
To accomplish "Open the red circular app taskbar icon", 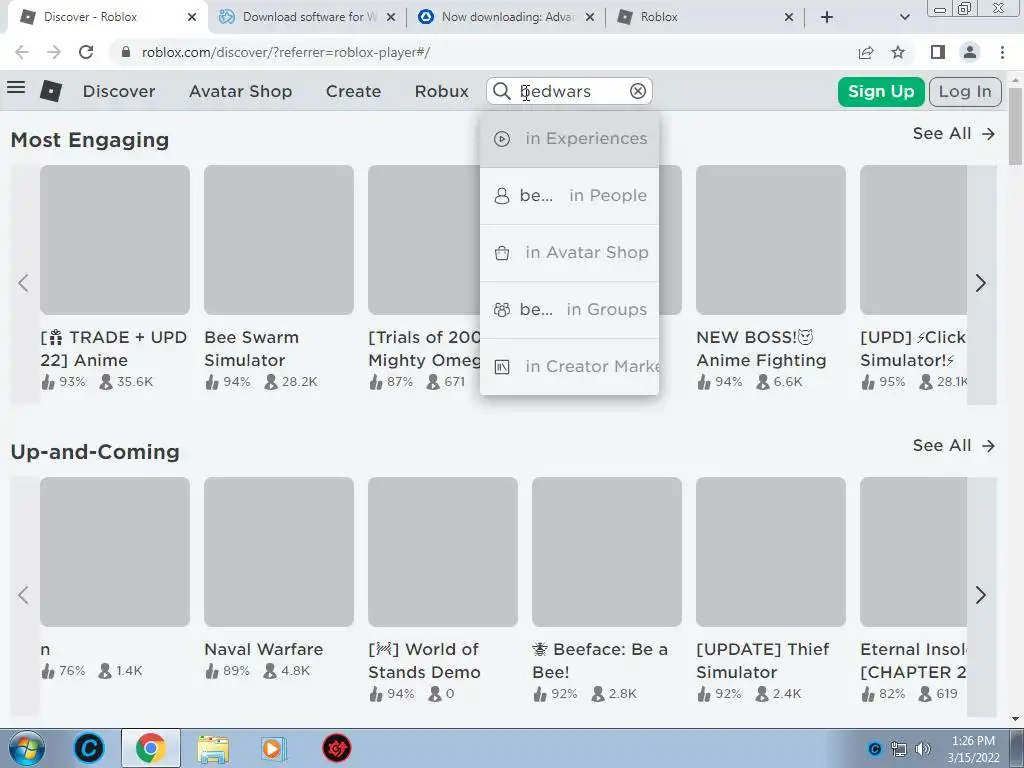I will tap(336, 748).
